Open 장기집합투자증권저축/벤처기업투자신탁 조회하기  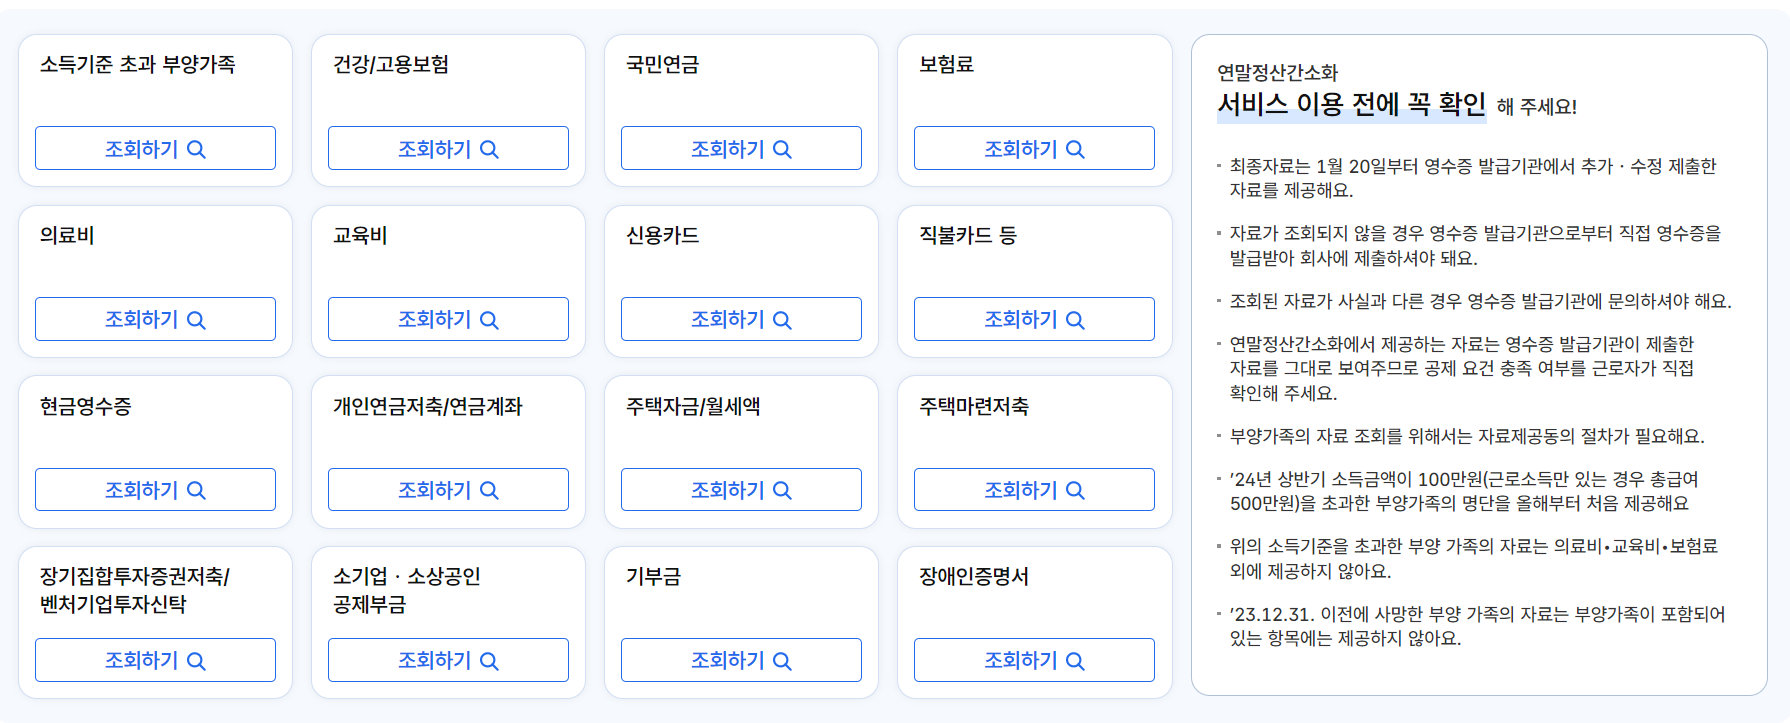click(x=155, y=659)
